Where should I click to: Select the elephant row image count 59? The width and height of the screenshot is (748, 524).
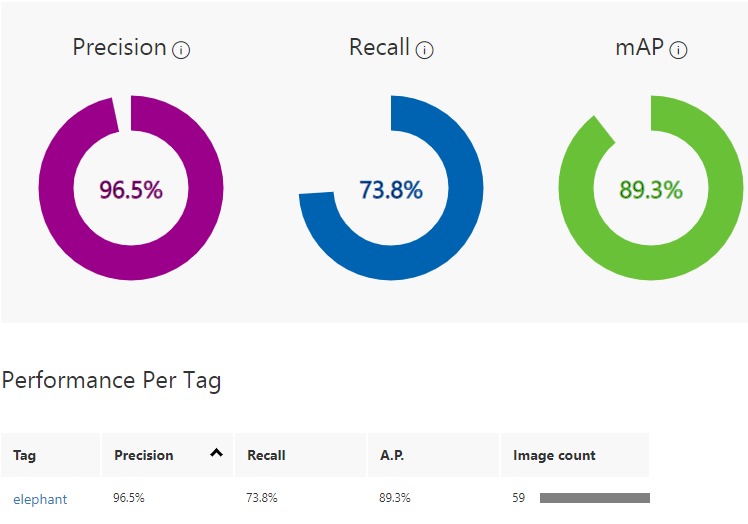[x=519, y=498]
